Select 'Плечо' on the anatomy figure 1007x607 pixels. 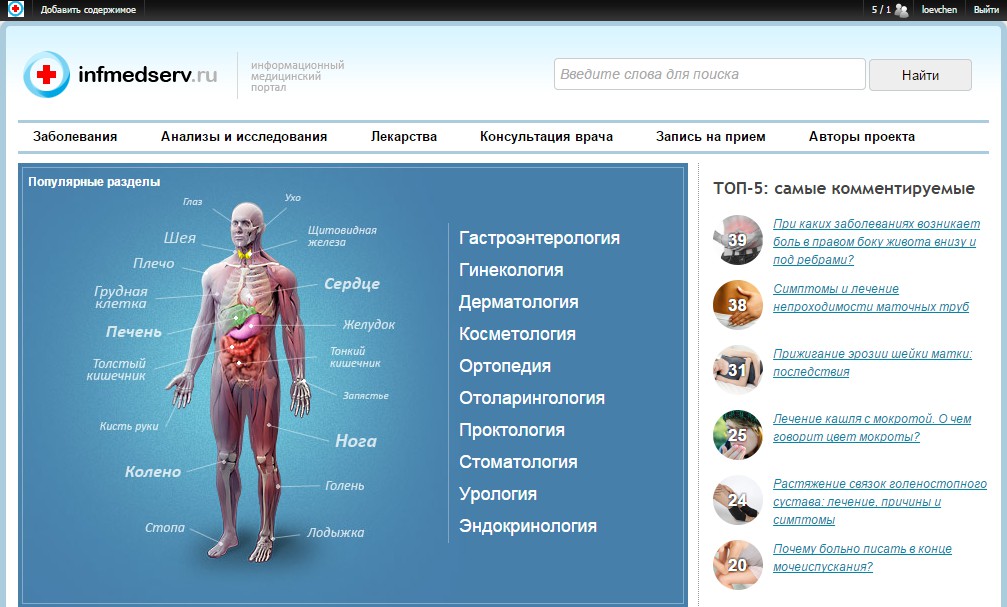[x=154, y=263]
